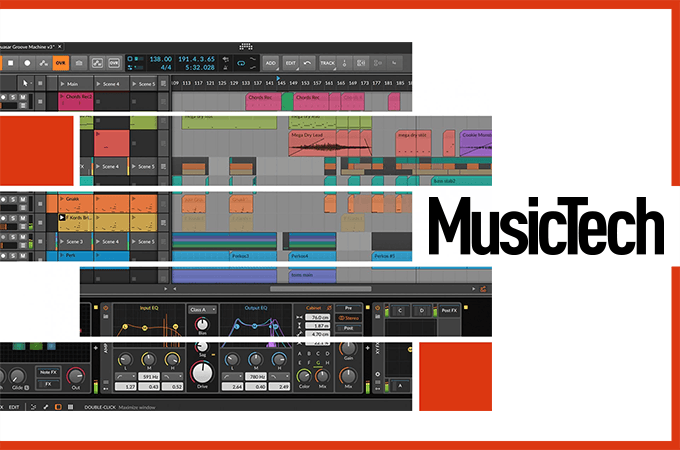The height and width of the screenshot is (450, 680).
Task: Toggle the arranger loop icon
Action: pyautogui.click(x=241, y=63)
